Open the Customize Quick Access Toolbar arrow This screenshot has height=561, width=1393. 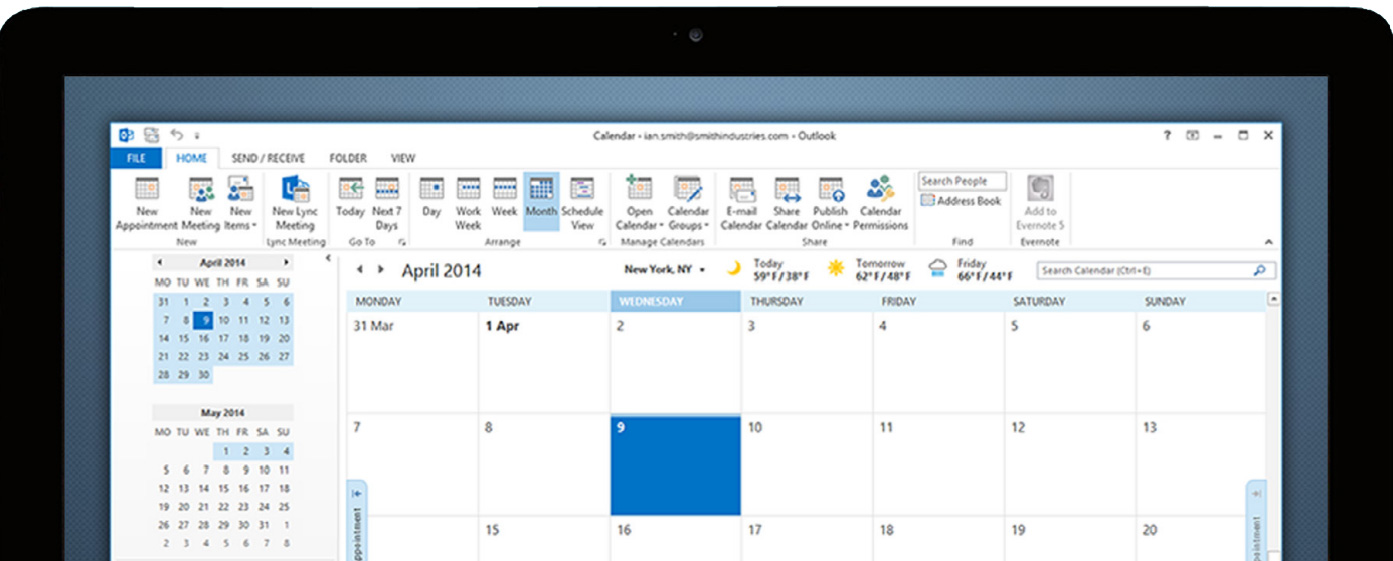tap(197, 135)
